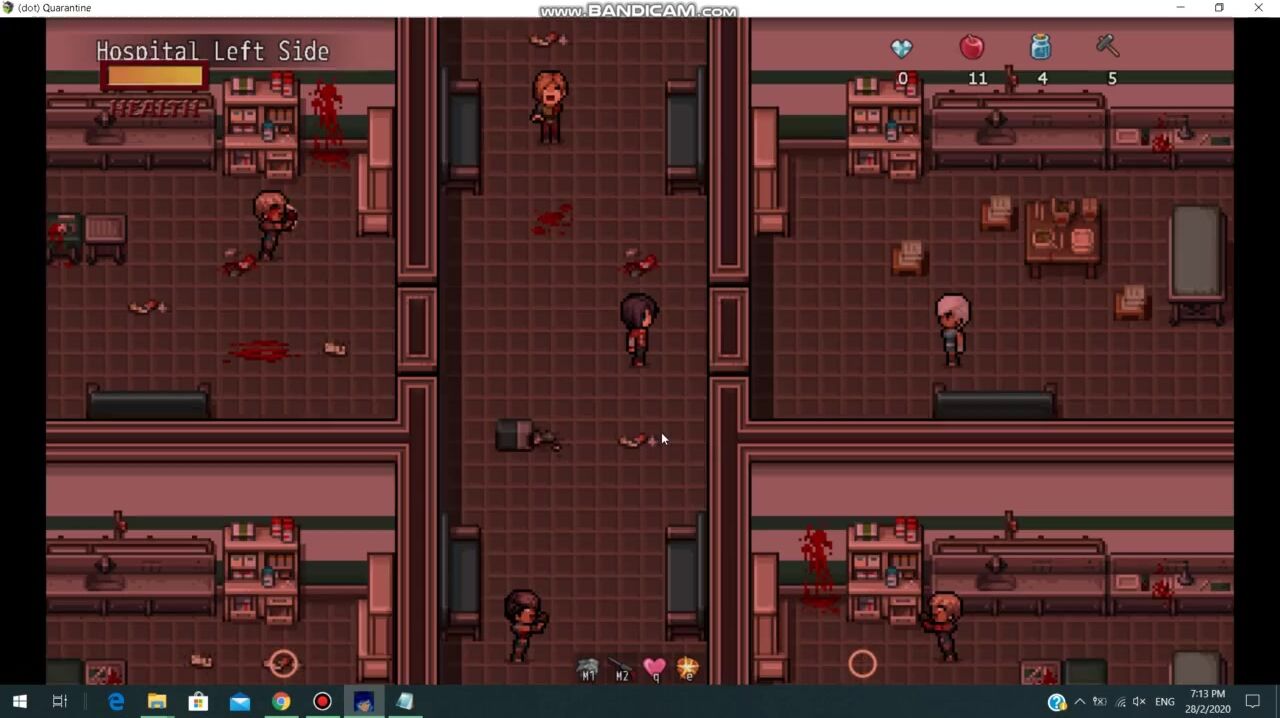Image resolution: width=1280 pixels, height=718 pixels.
Task: Select the M2 gun weapon slot
Action: pos(621,669)
